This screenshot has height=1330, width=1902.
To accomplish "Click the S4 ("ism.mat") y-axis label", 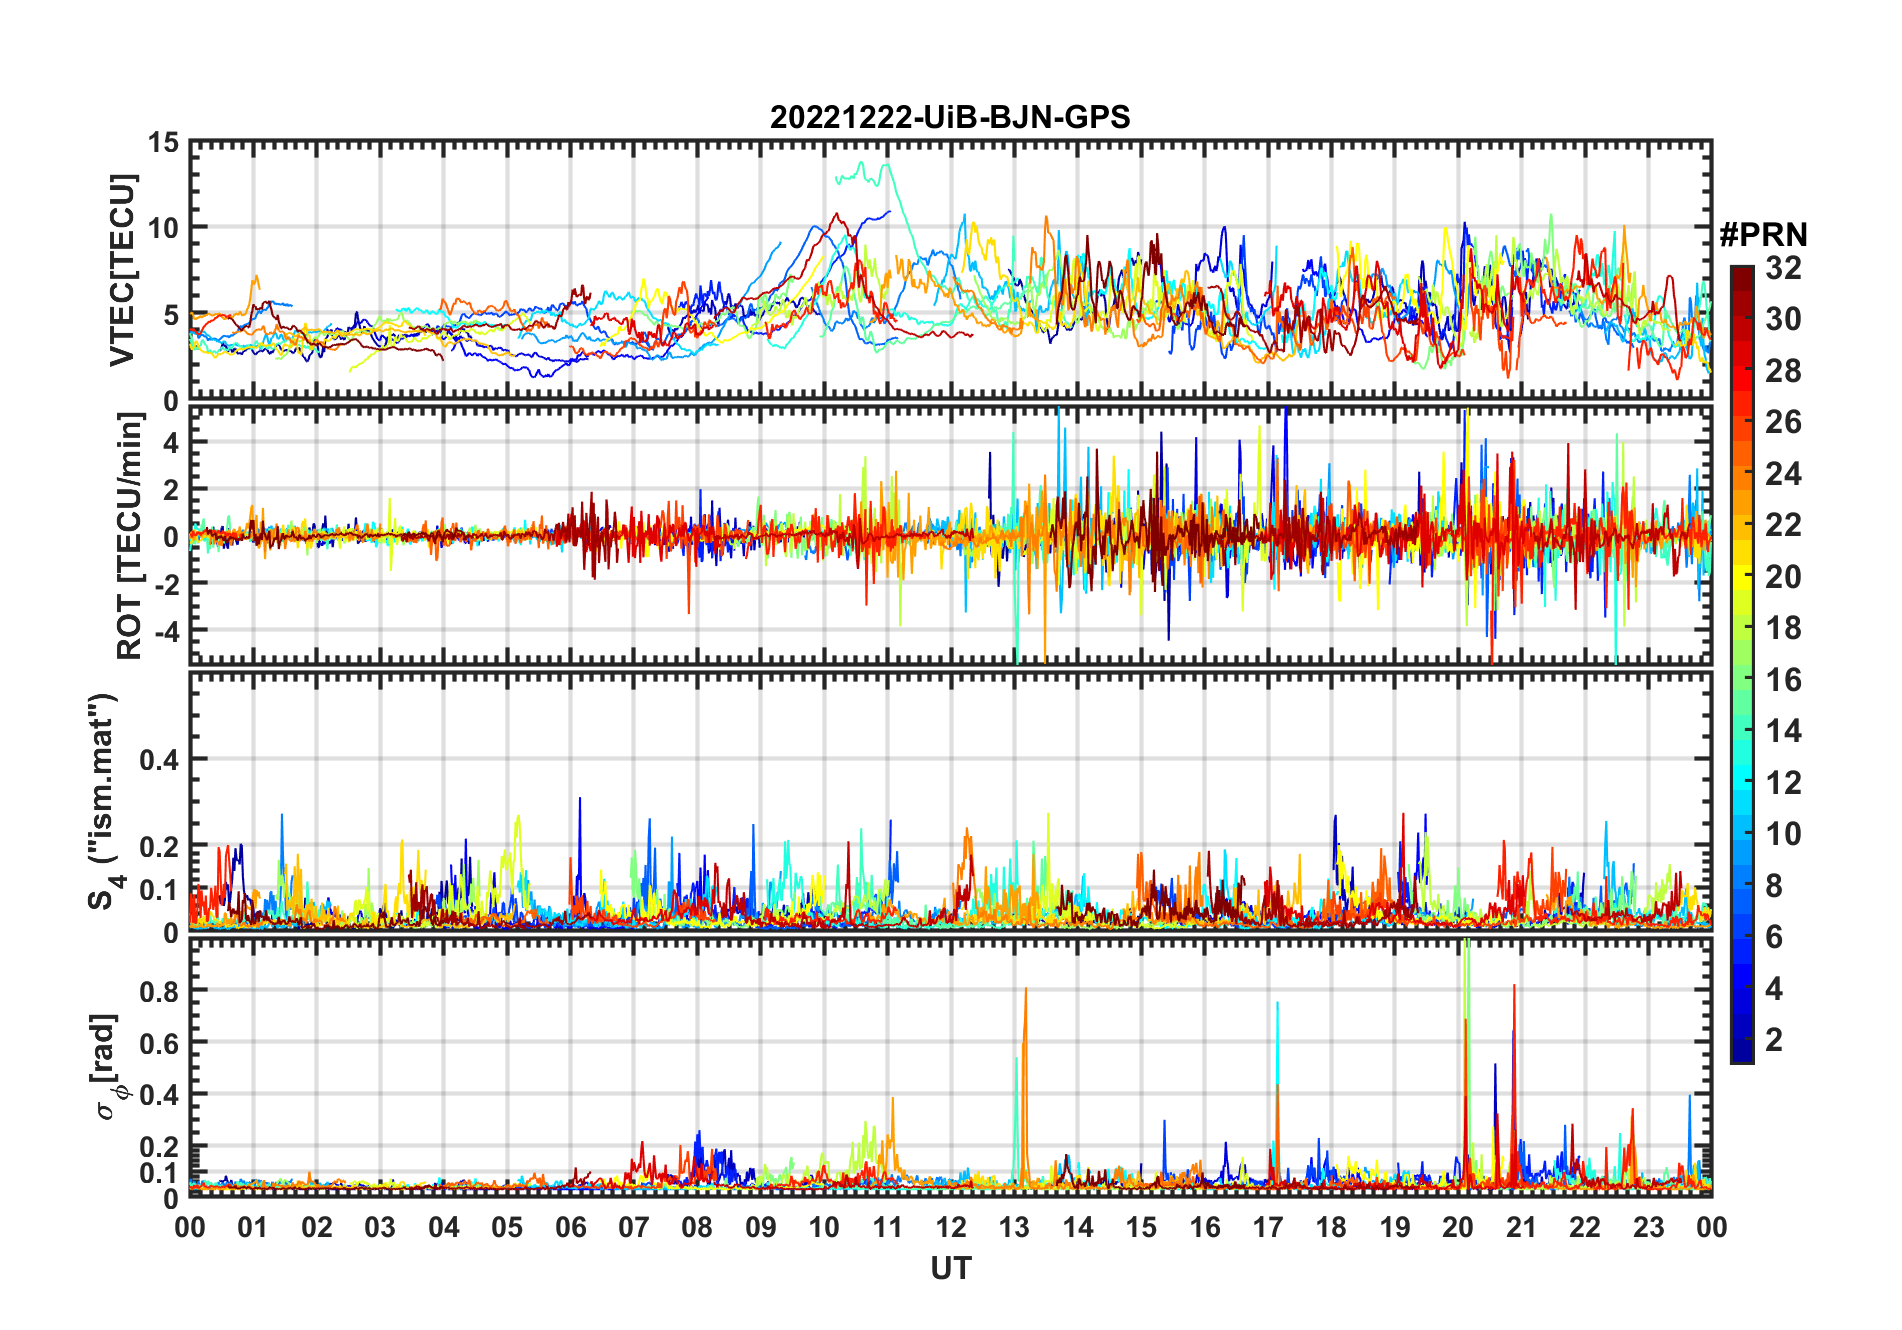I will [104, 801].
